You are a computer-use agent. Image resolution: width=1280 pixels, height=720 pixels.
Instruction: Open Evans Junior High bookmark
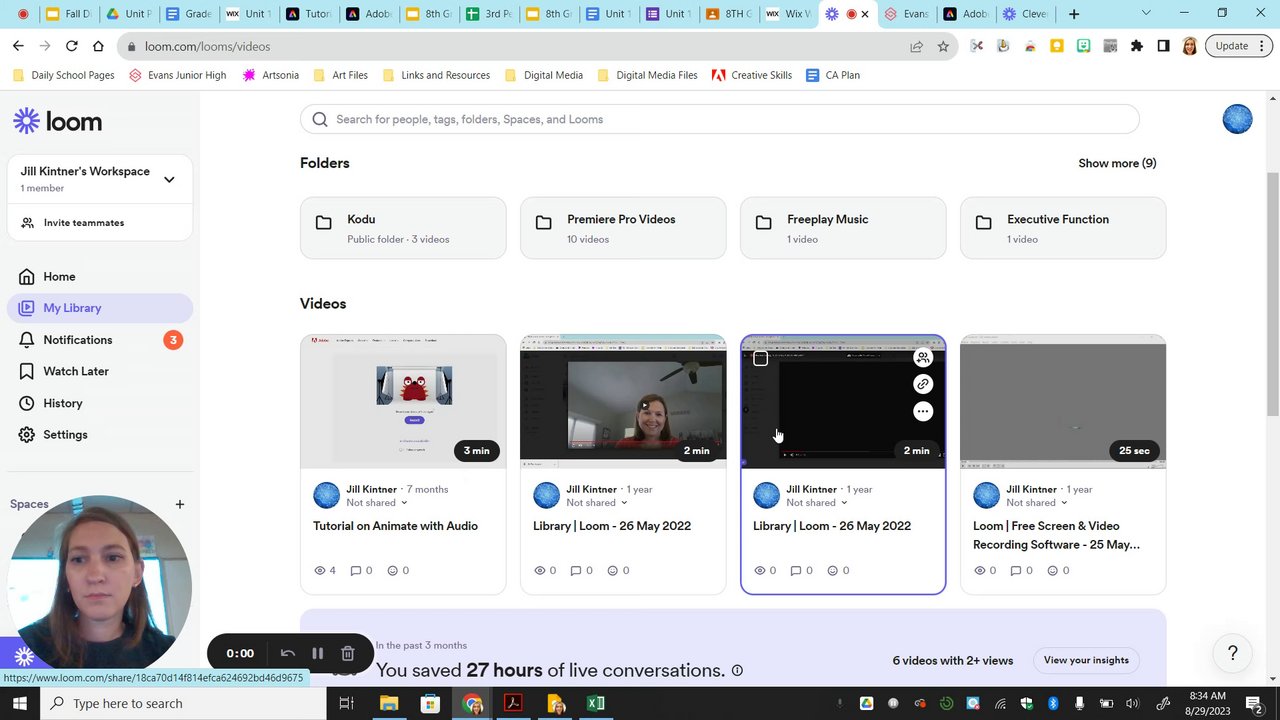[x=177, y=75]
